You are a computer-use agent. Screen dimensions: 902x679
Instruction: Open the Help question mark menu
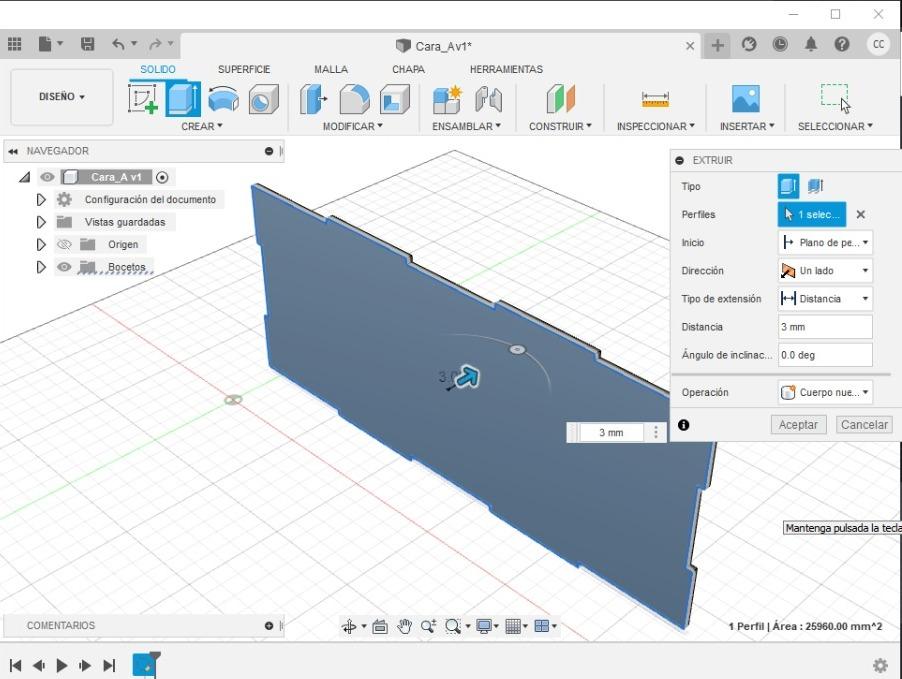[x=842, y=44]
